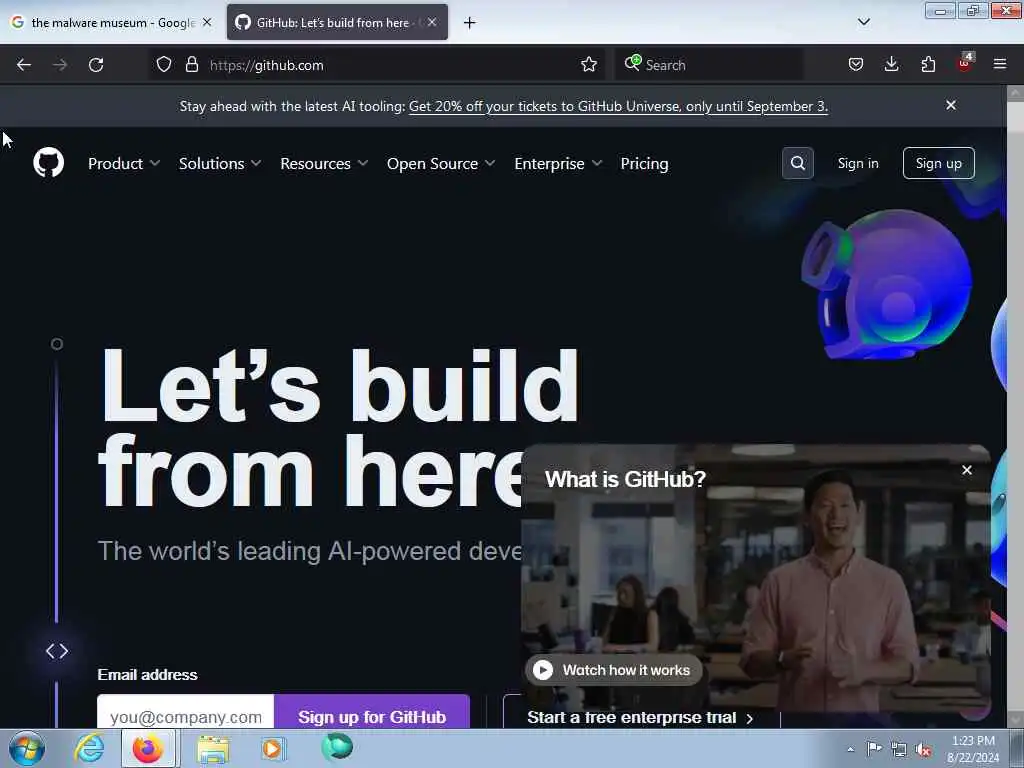Open the green round app in taskbar
1024x768 pixels.
point(337,747)
